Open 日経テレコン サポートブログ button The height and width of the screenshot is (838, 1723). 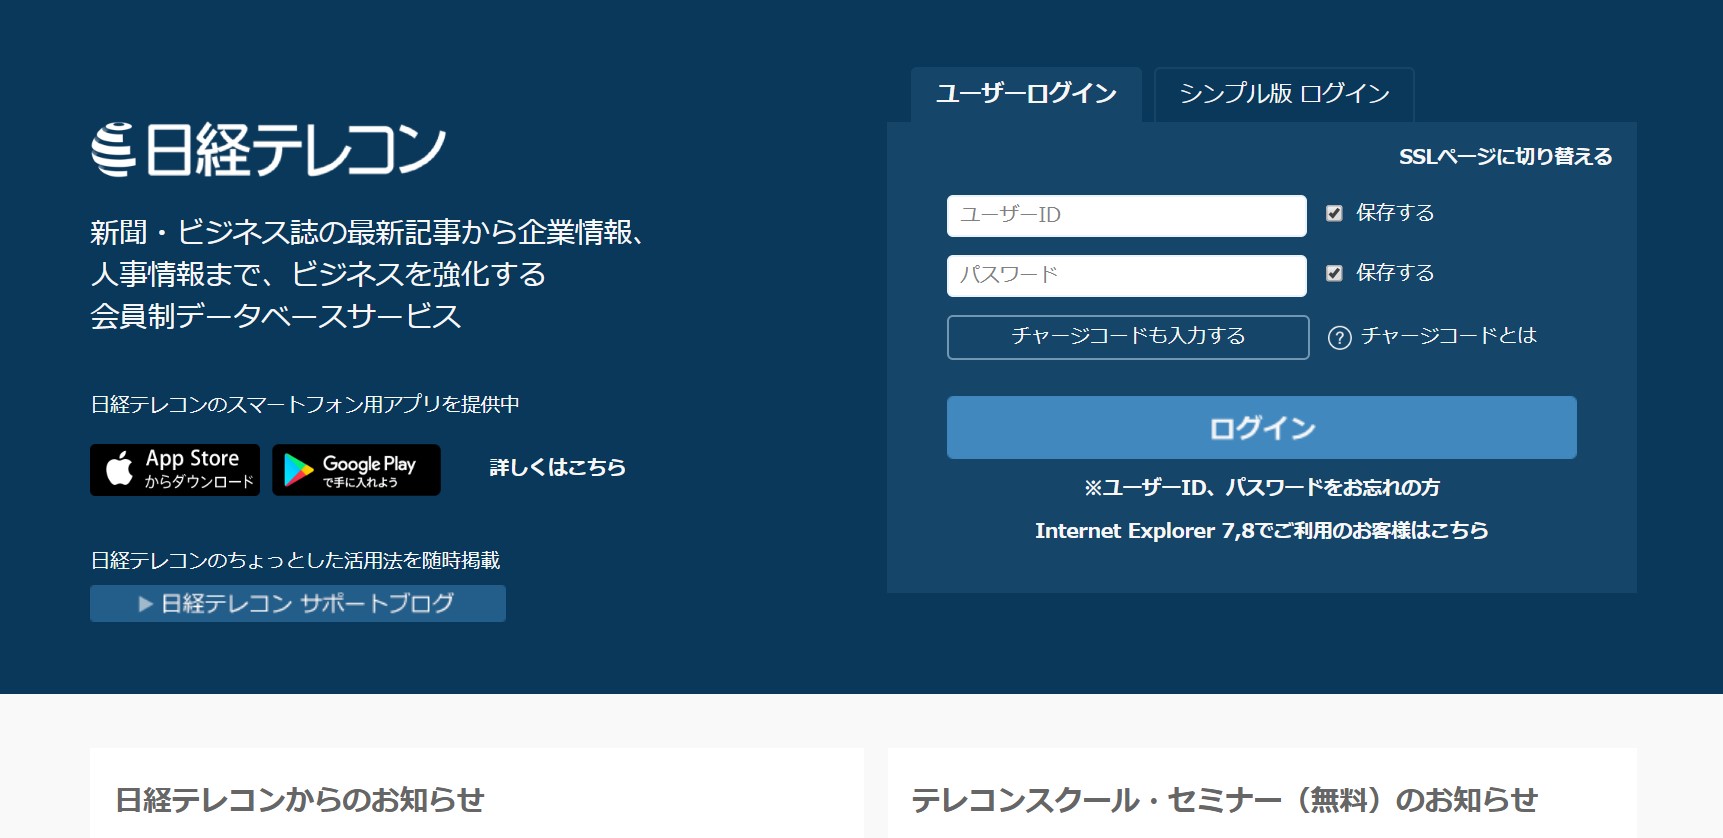pyautogui.click(x=298, y=604)
